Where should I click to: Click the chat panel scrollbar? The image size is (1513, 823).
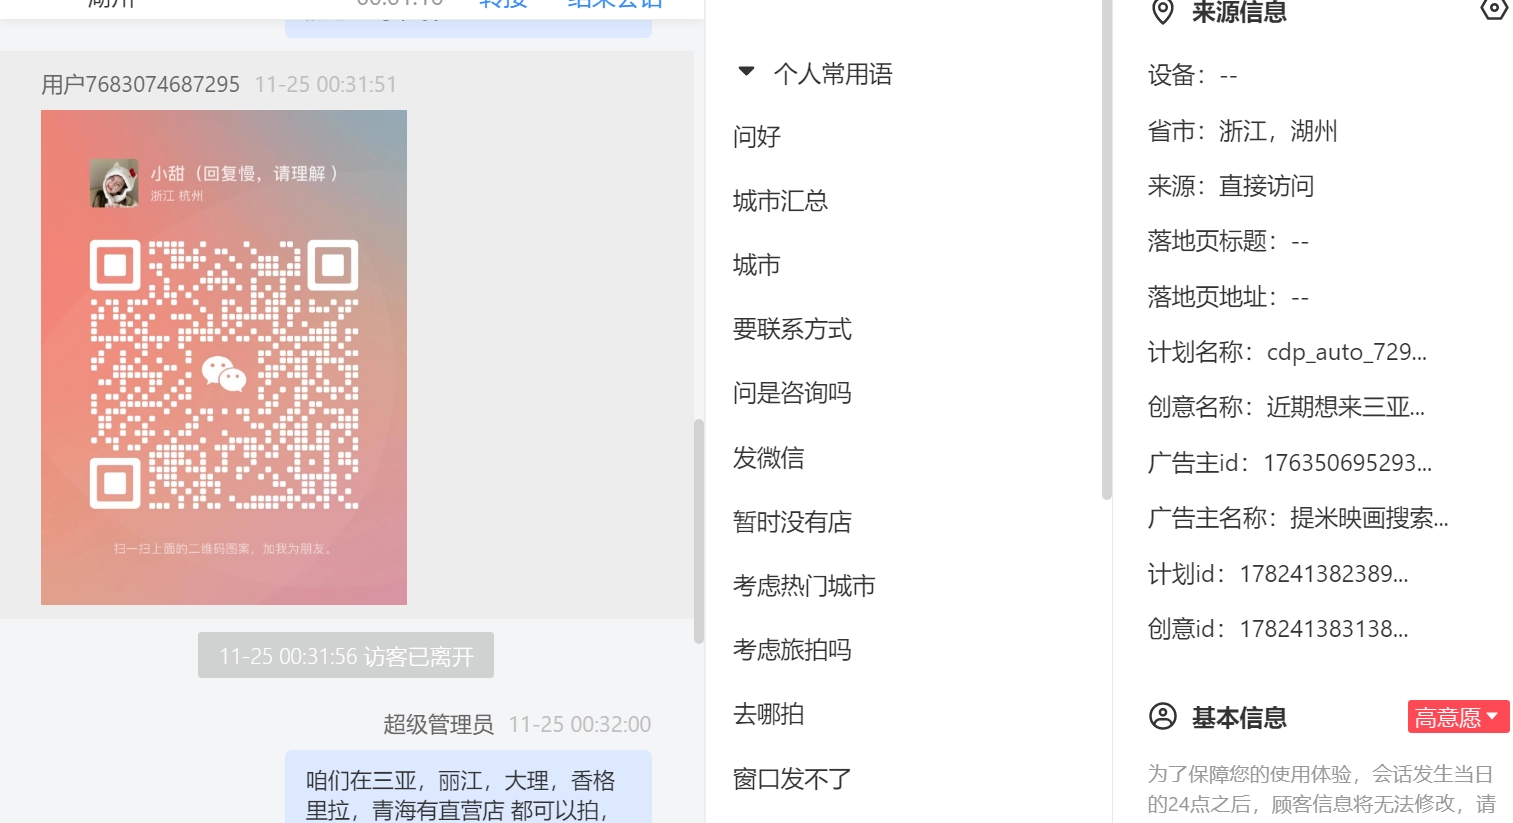[x=699, y=531]
